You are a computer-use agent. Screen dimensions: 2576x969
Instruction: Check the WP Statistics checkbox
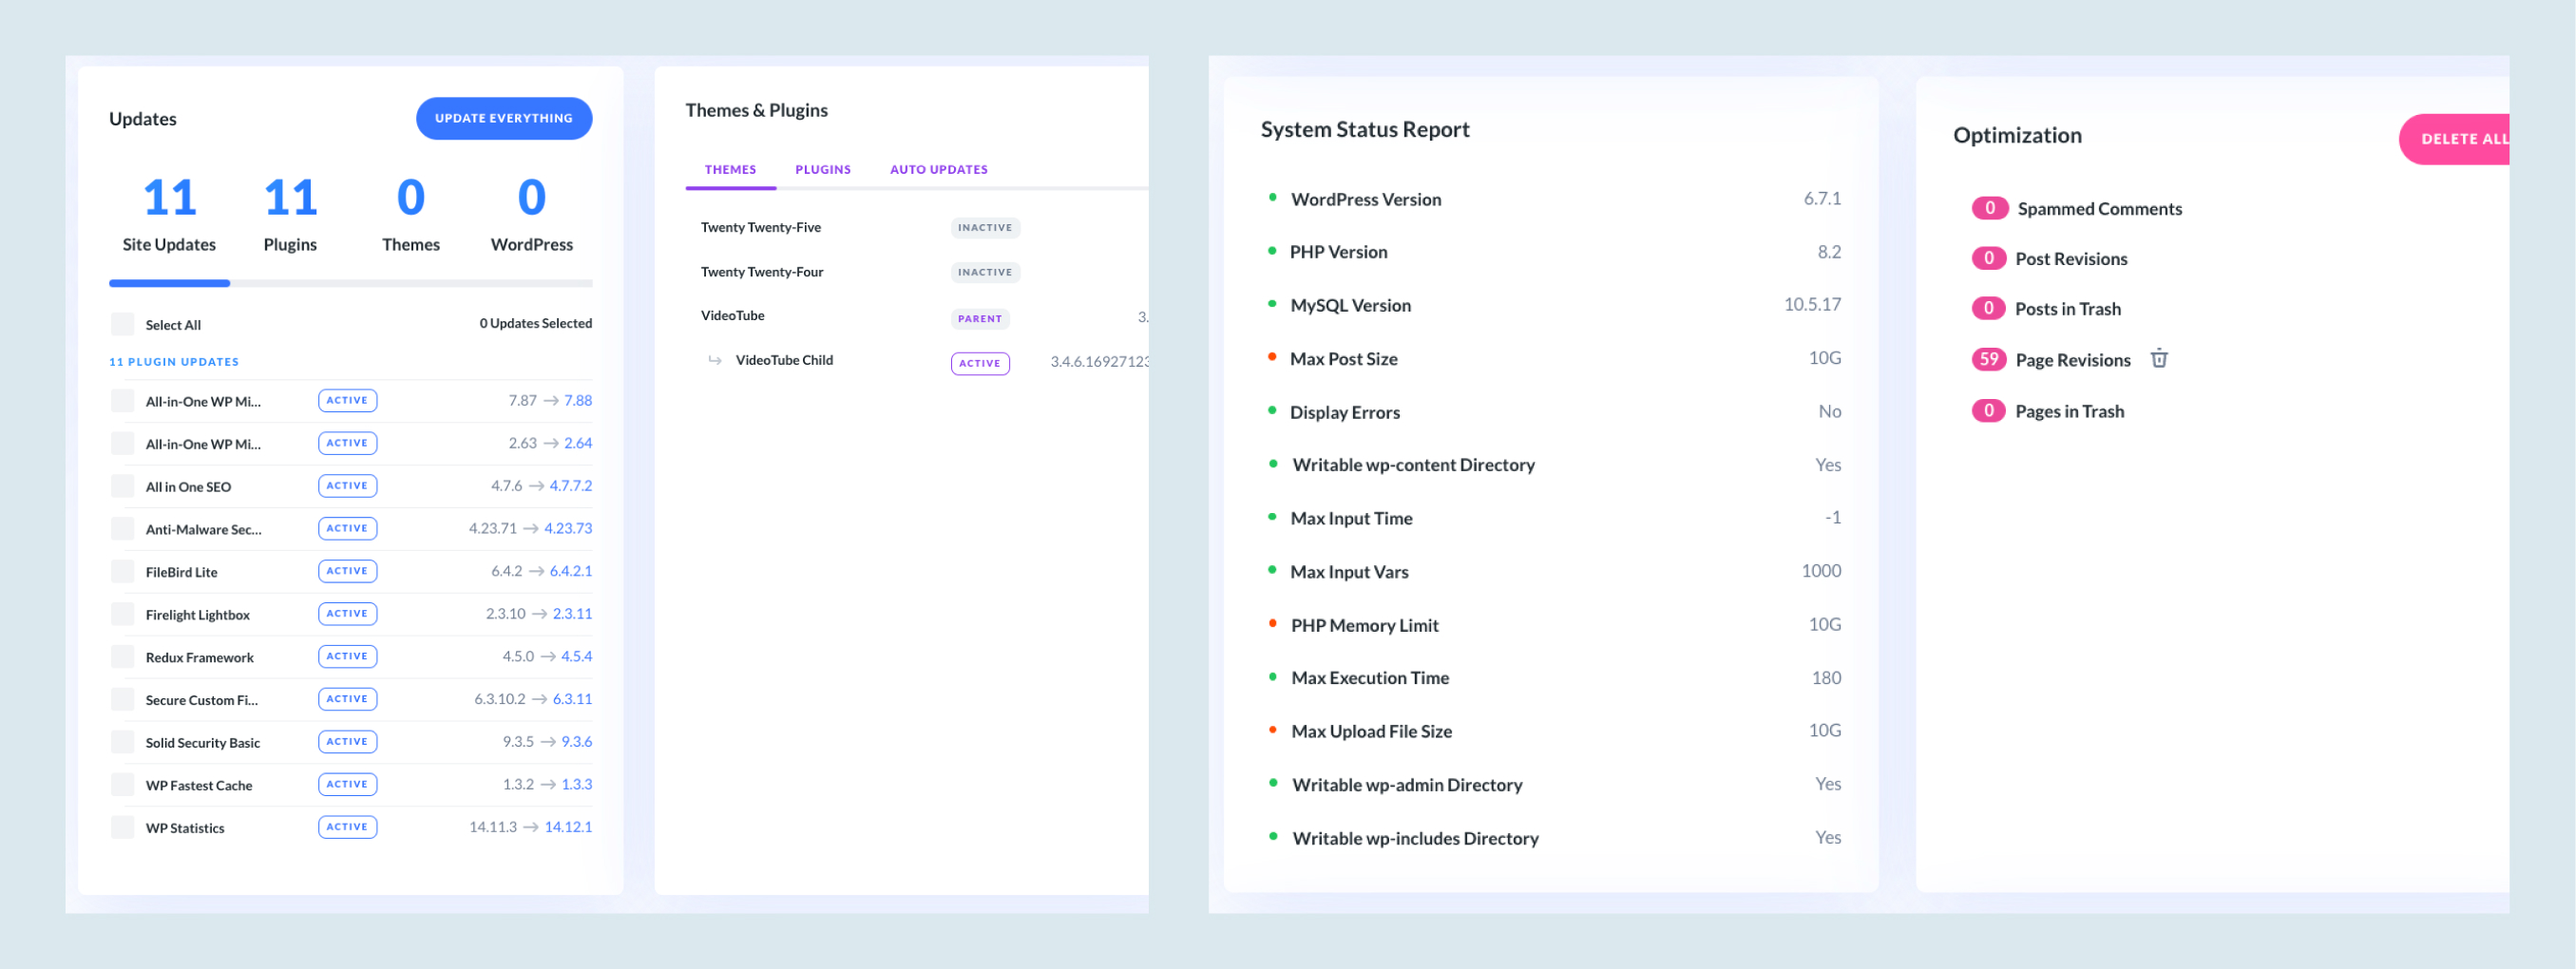(122, 827)
